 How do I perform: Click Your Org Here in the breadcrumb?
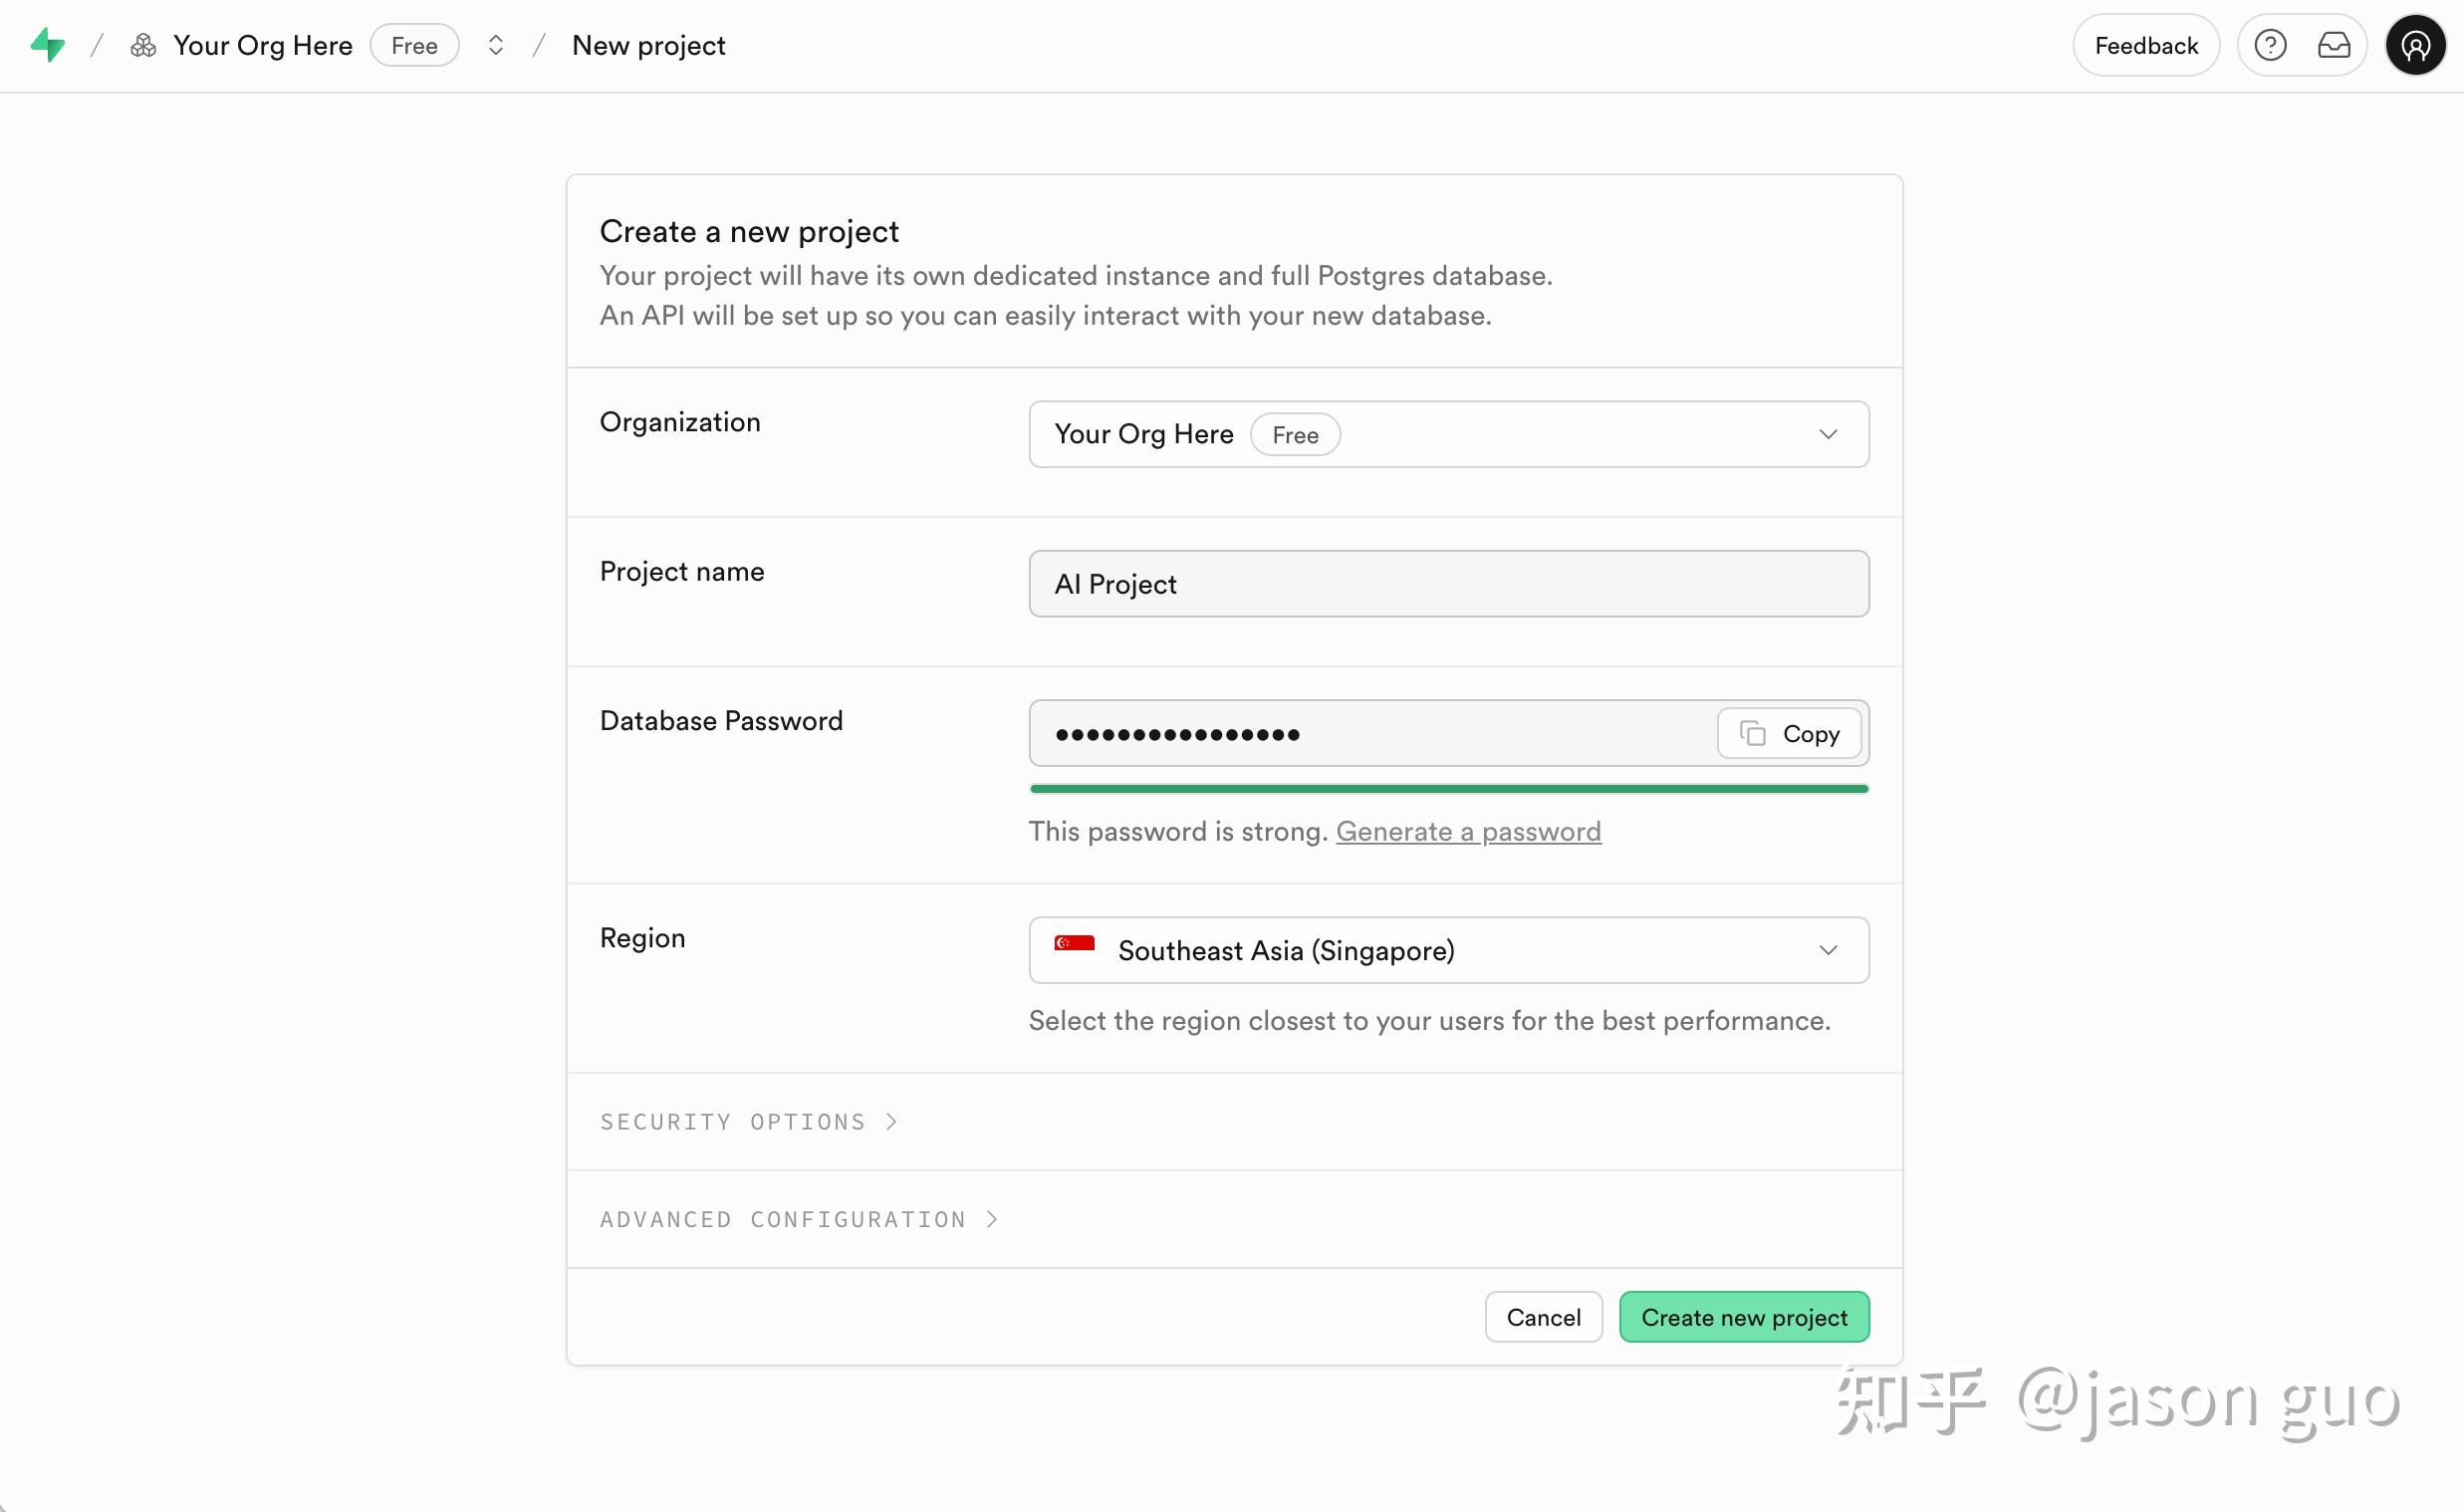[262, 45]
